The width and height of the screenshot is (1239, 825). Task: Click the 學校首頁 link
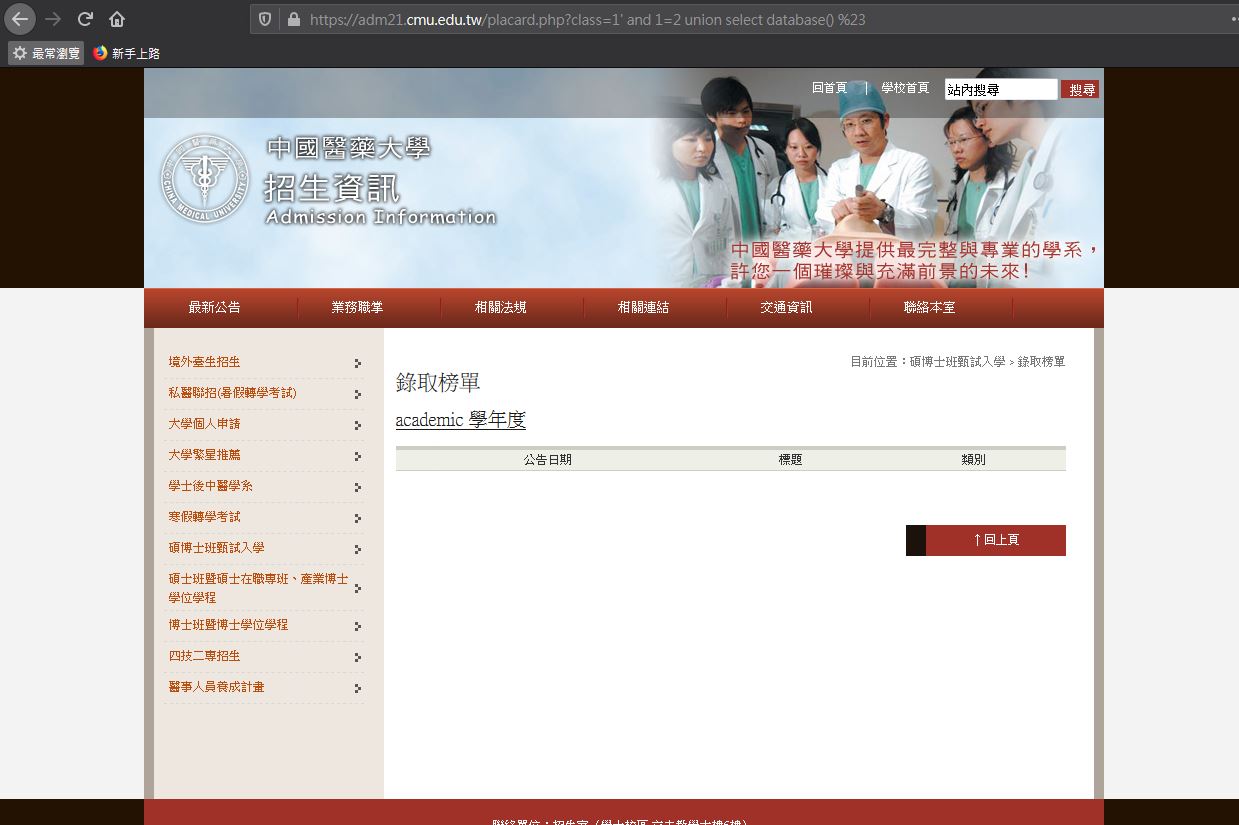point(905,88)
